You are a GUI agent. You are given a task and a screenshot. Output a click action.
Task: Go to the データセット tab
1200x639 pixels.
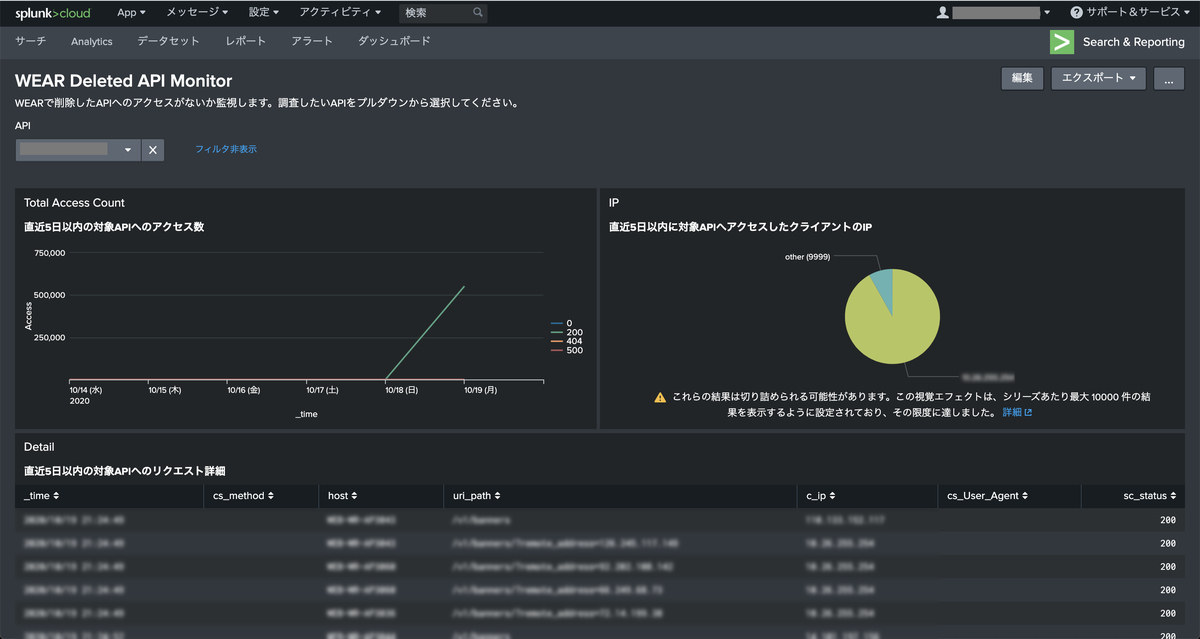click(x=168, y=42)
